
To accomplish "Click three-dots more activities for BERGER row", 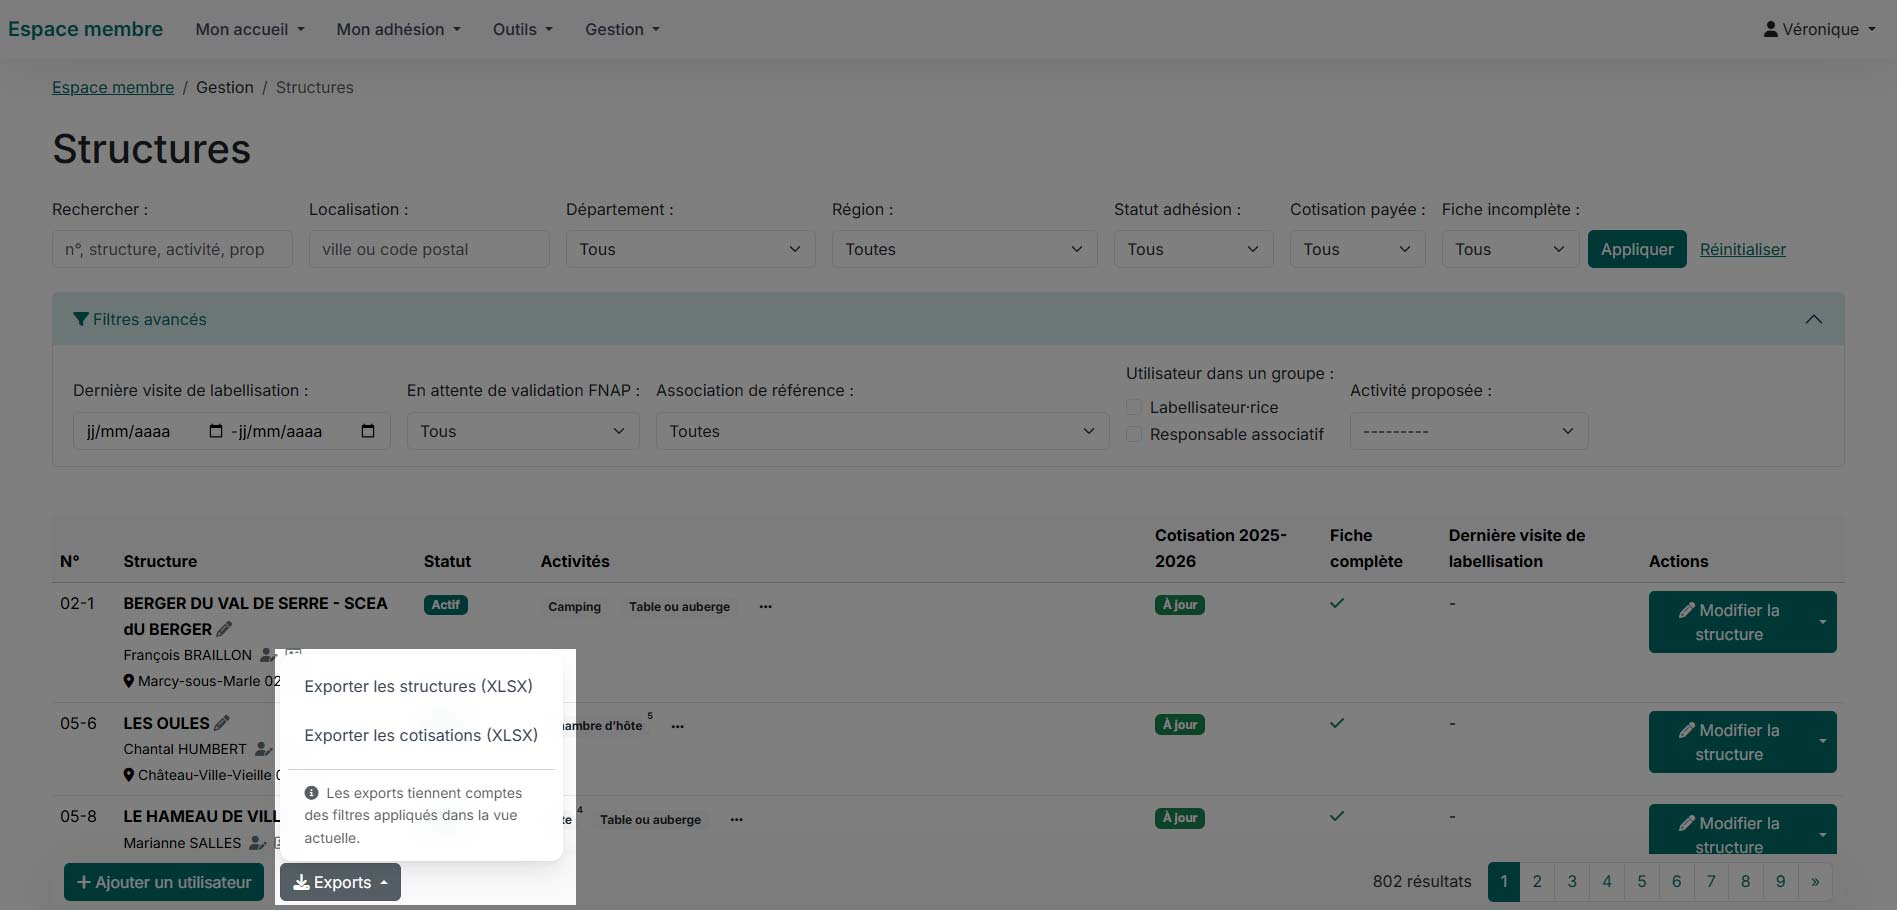I will coord(765,607).
